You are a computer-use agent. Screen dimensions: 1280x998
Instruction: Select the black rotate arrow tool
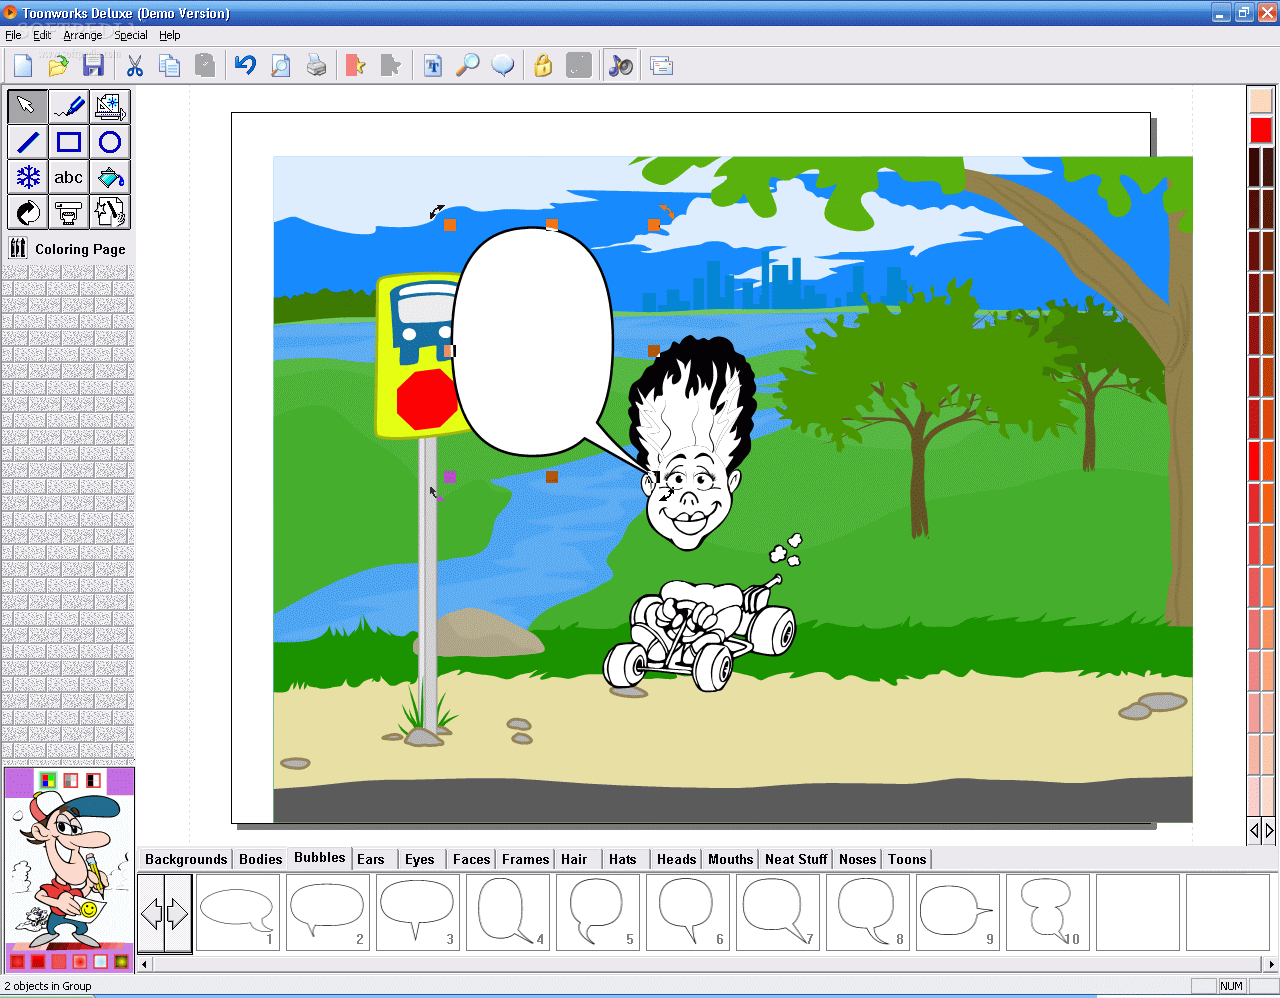[x=27, y=212]
